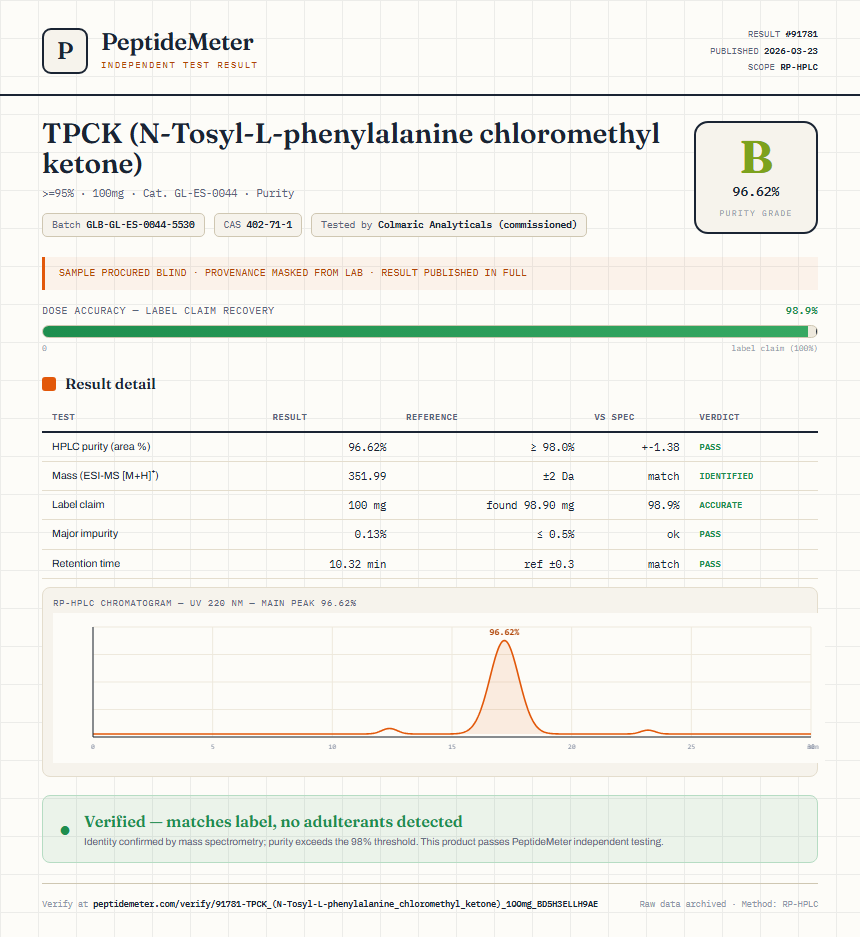Screen dimensions: 860x937
Task: Select the Label claim row label
Action: tap(78, 504)
